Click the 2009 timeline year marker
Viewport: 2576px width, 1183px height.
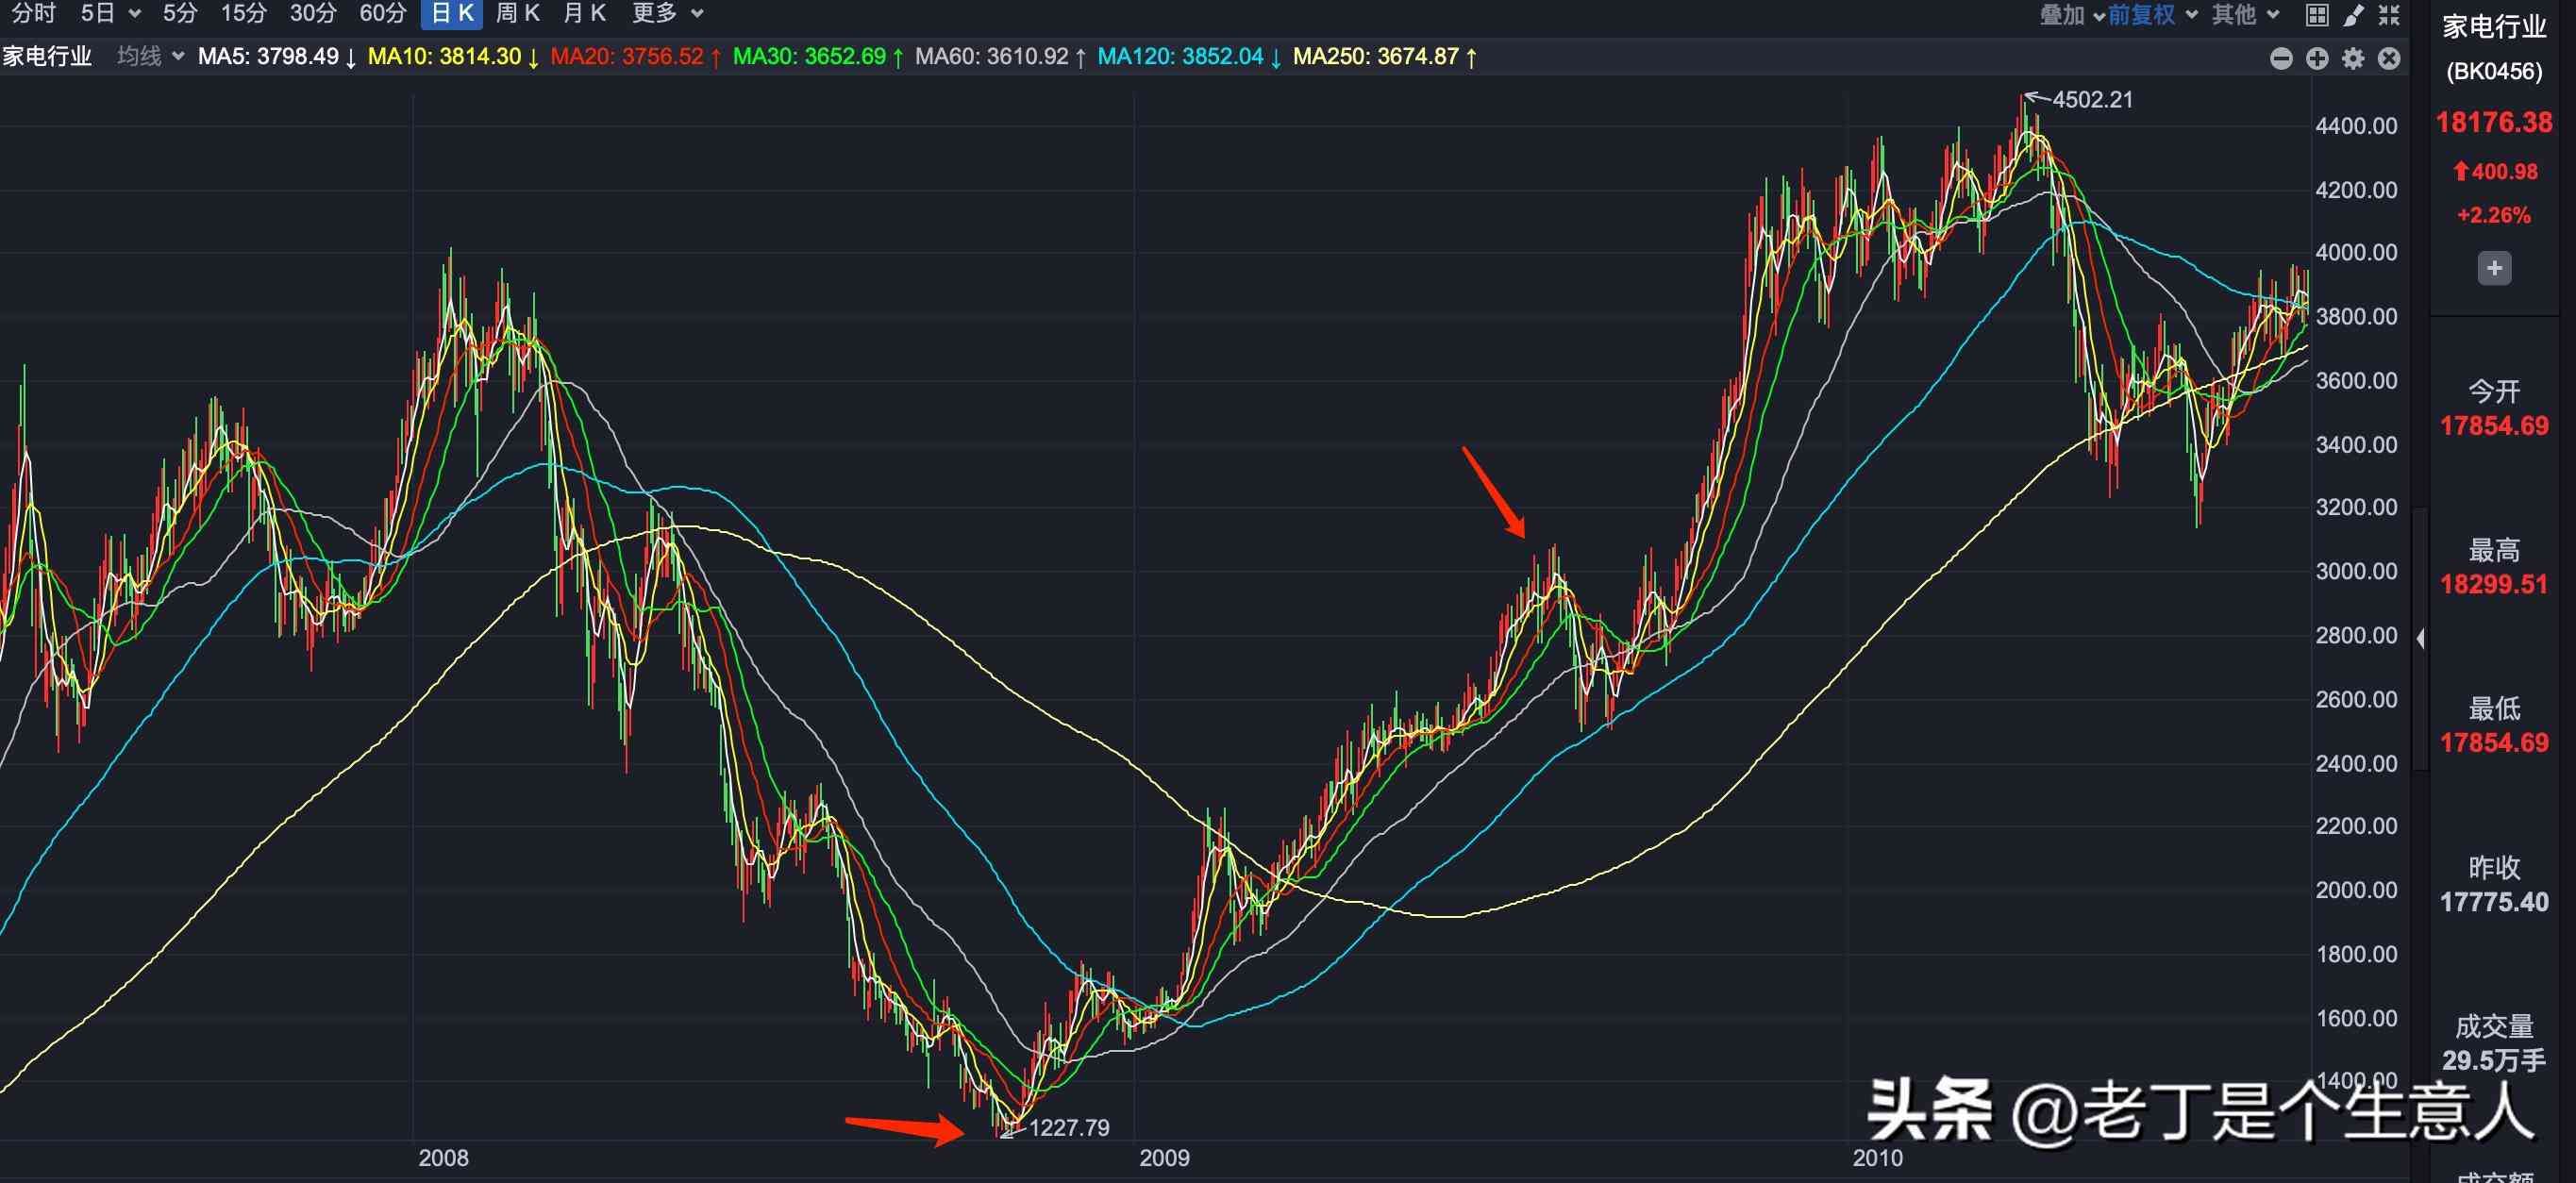pos(1164,1158)
